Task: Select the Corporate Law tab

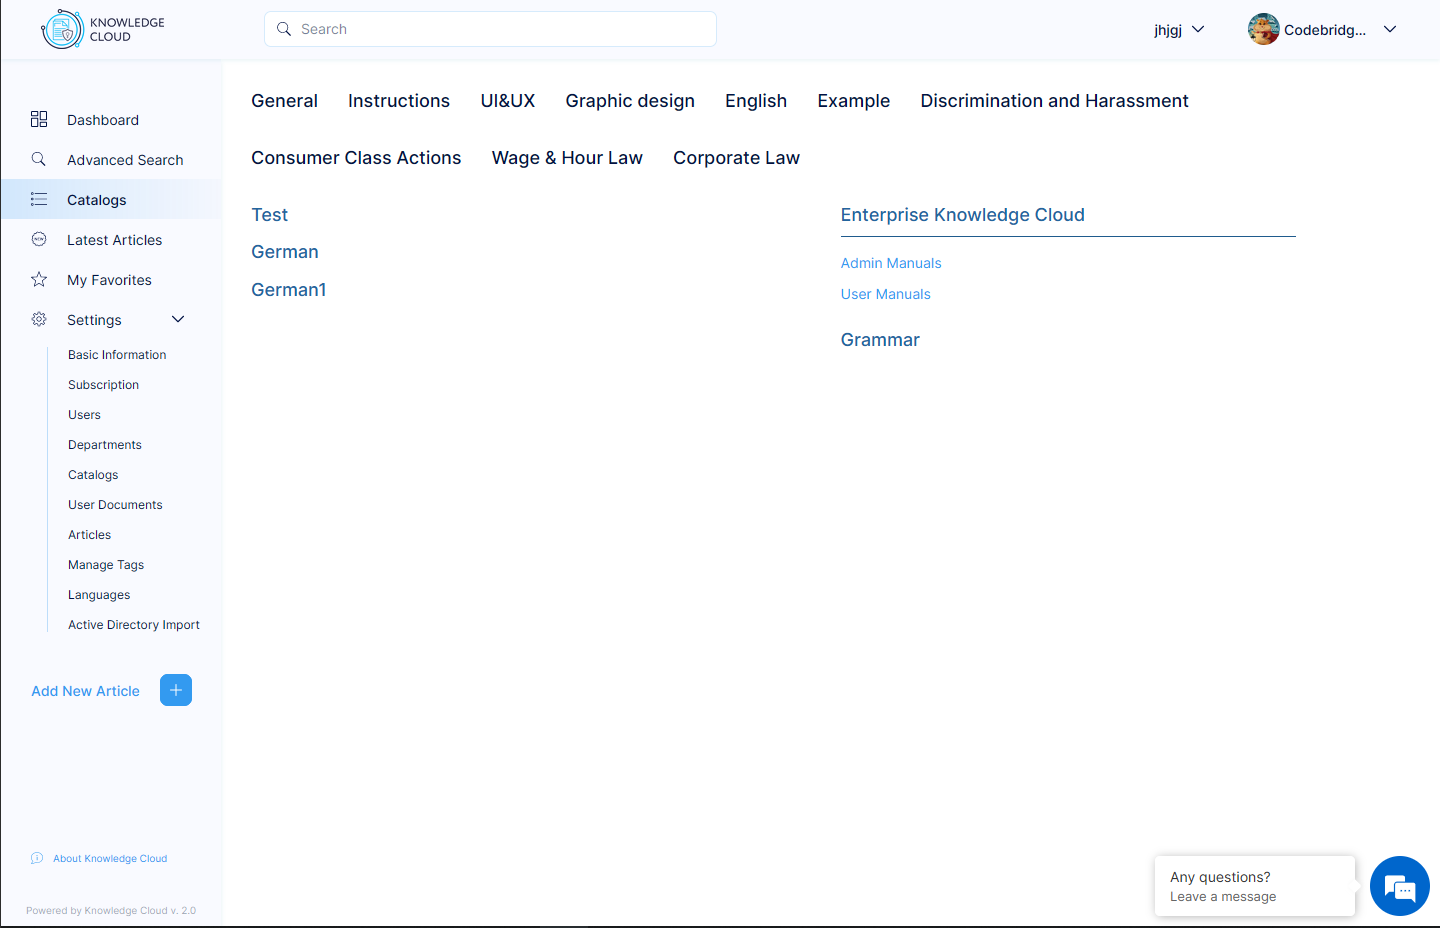Action: pyautogui.click(x=736, y=158)
